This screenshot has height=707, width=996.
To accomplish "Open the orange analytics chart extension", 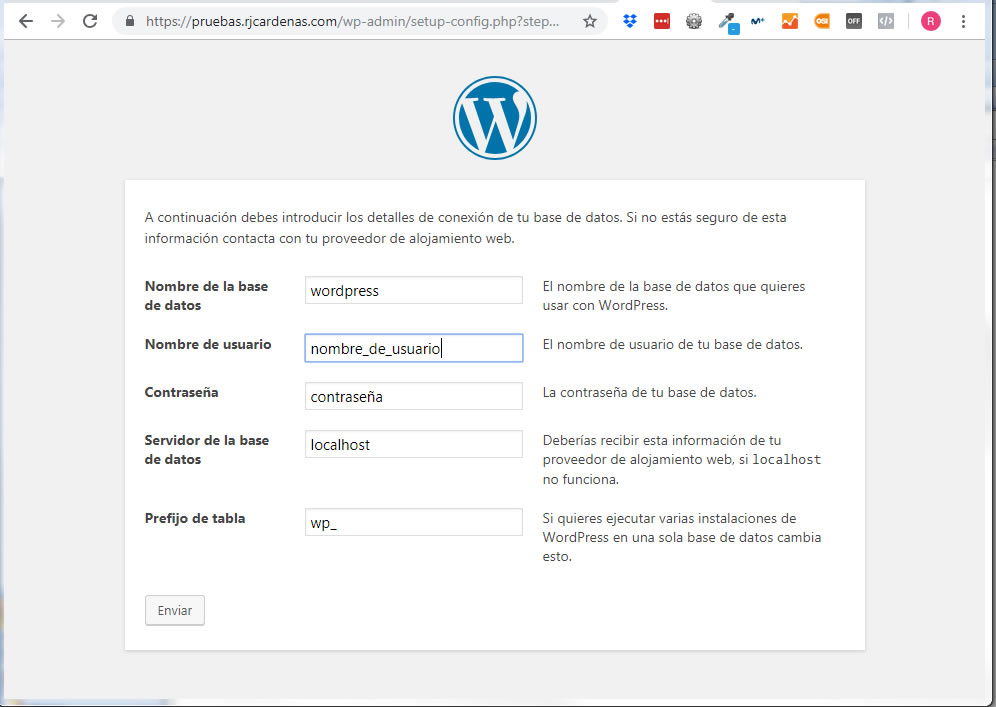I will [790, 21].
